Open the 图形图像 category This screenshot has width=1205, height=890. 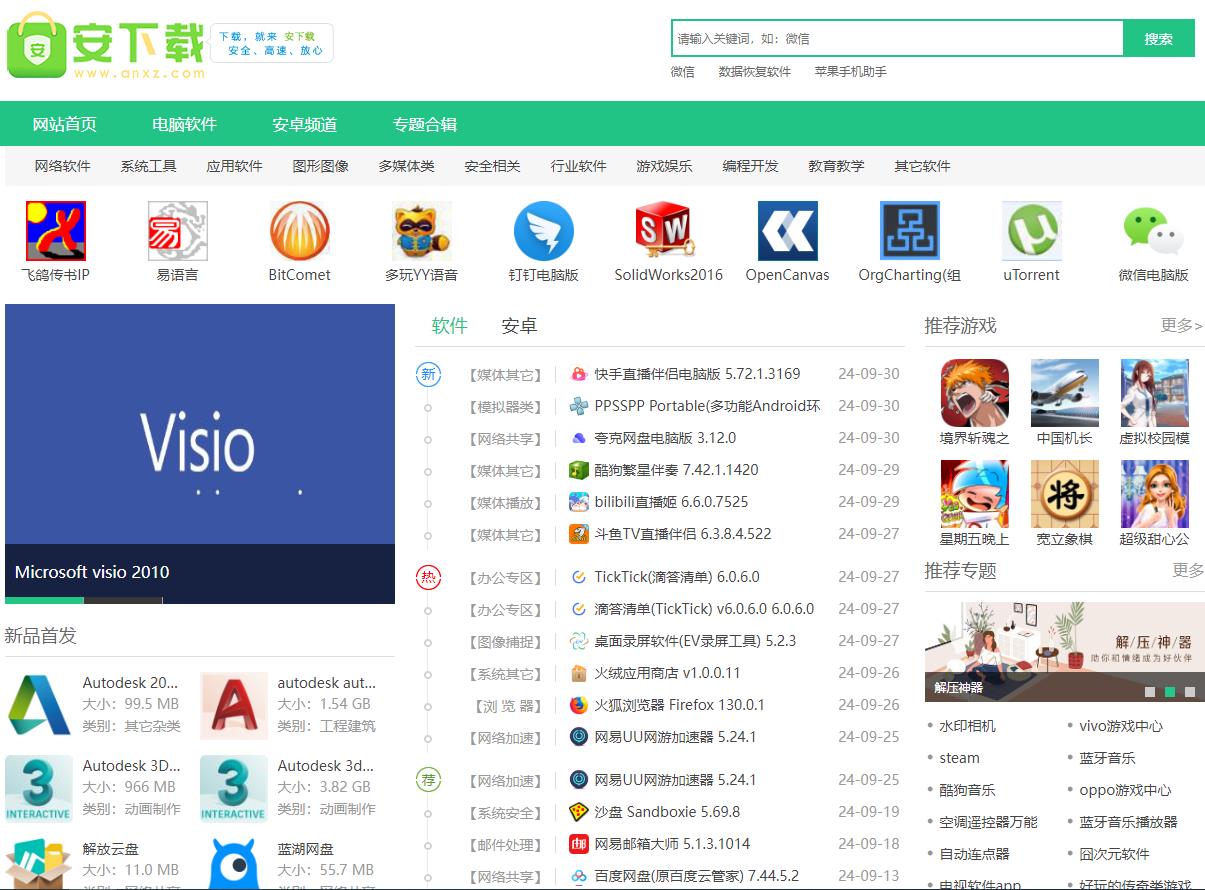click(x=321, y=166)
